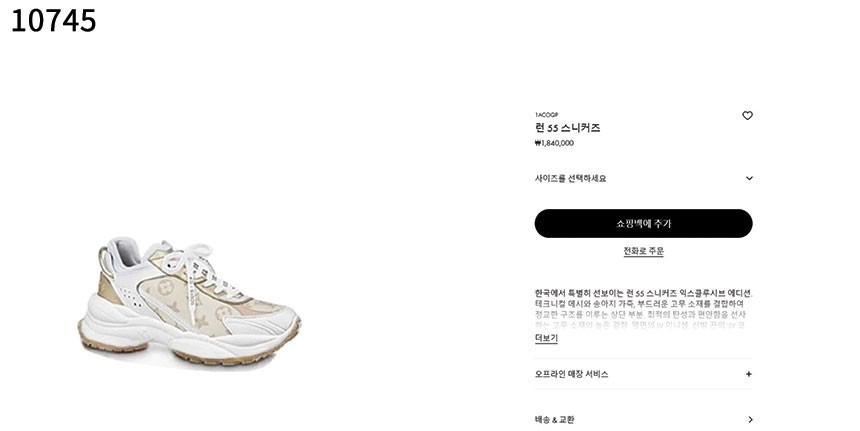Expand the 오프라인 매장 서비스 section
860x431 pixels.
(643, 374)
